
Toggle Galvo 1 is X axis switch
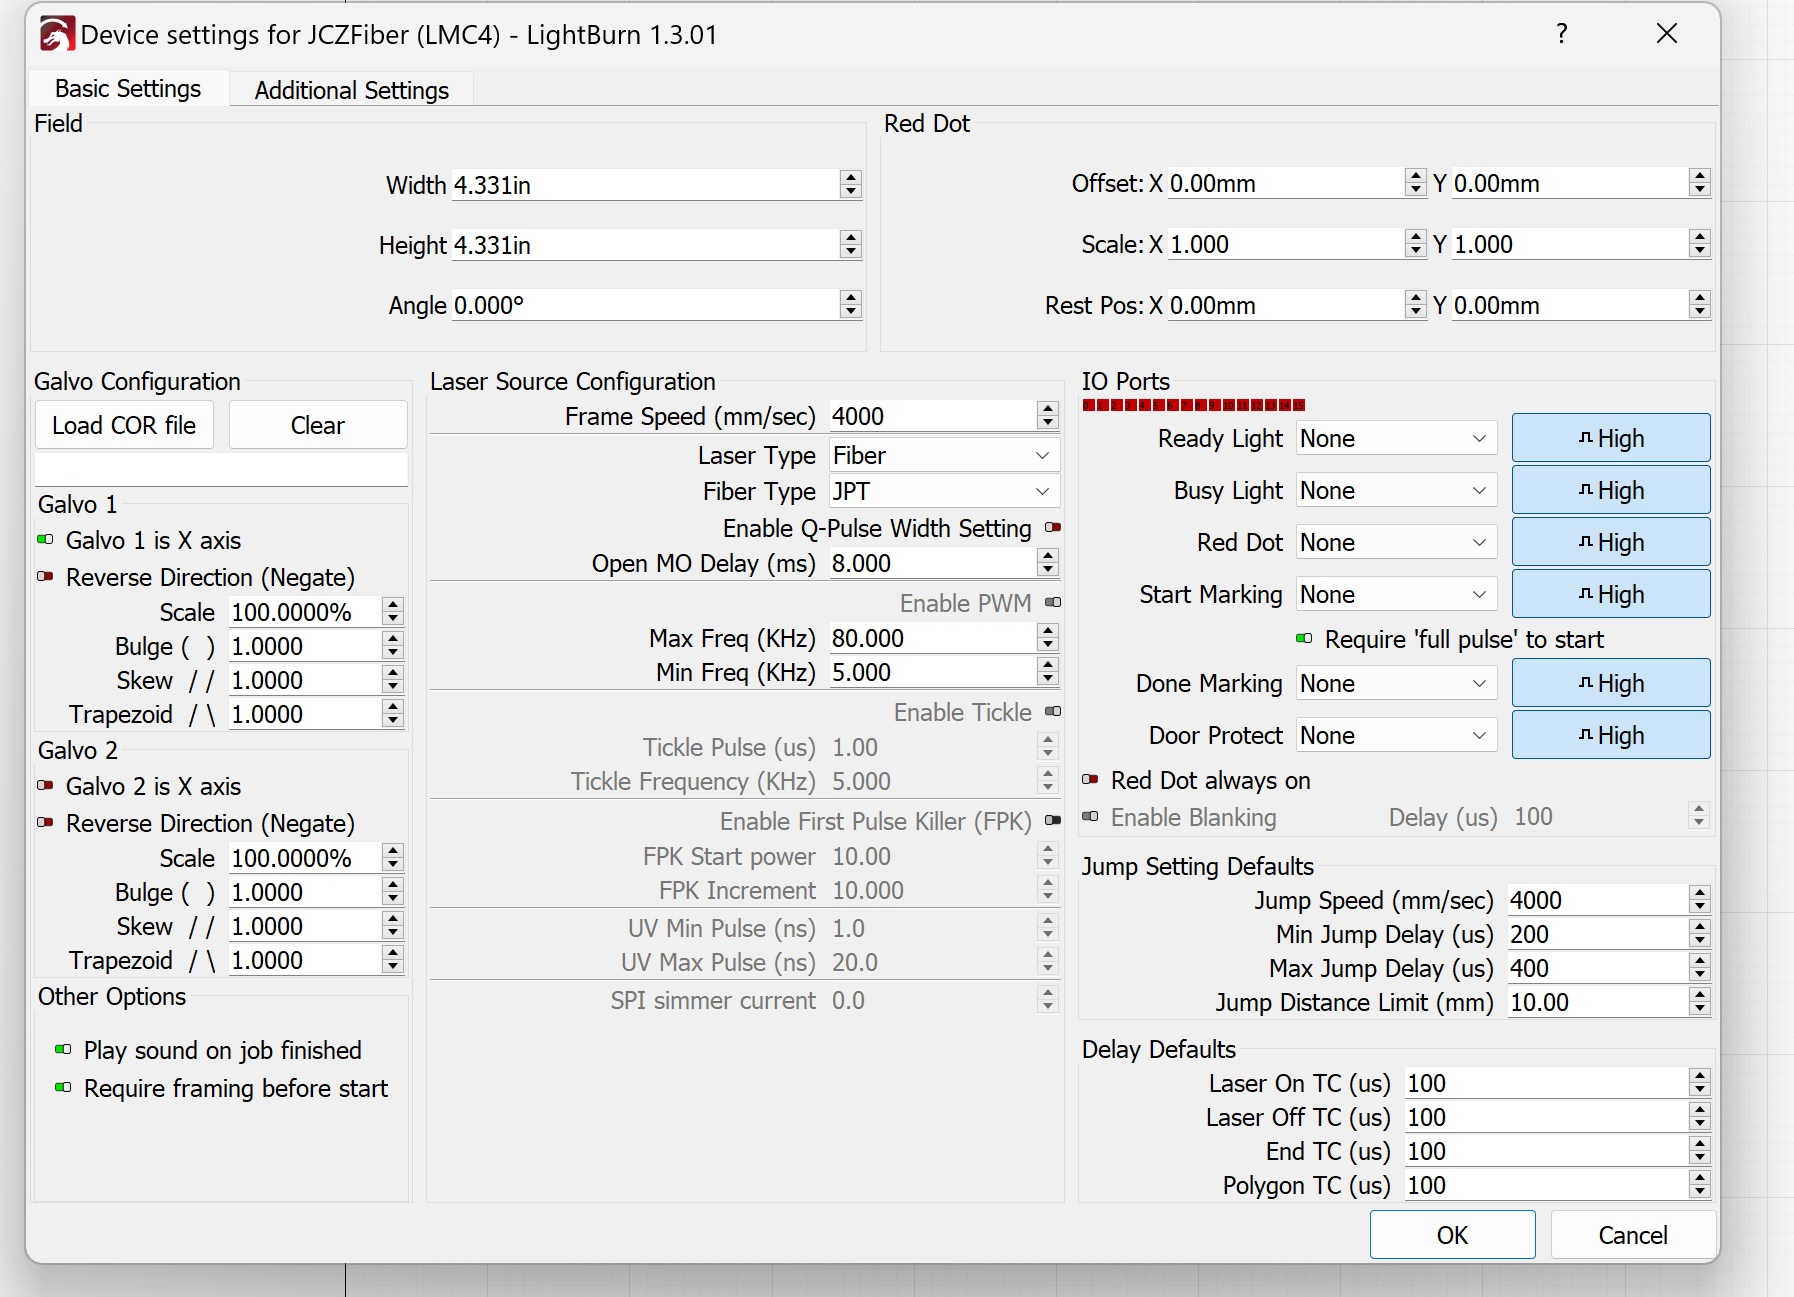(46, 540)
